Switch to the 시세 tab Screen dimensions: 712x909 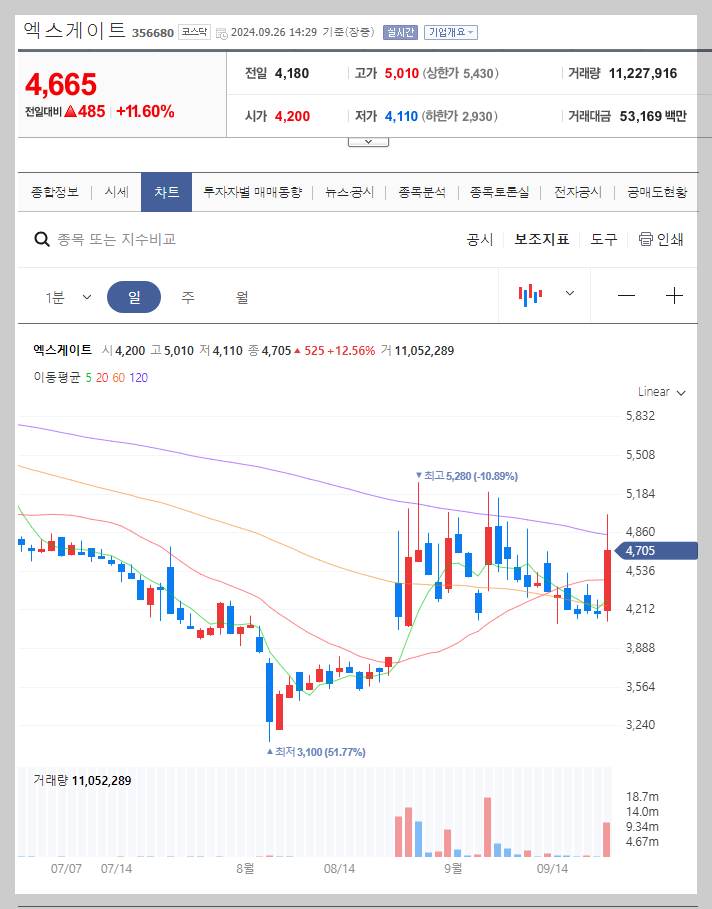tap(115, 191)
